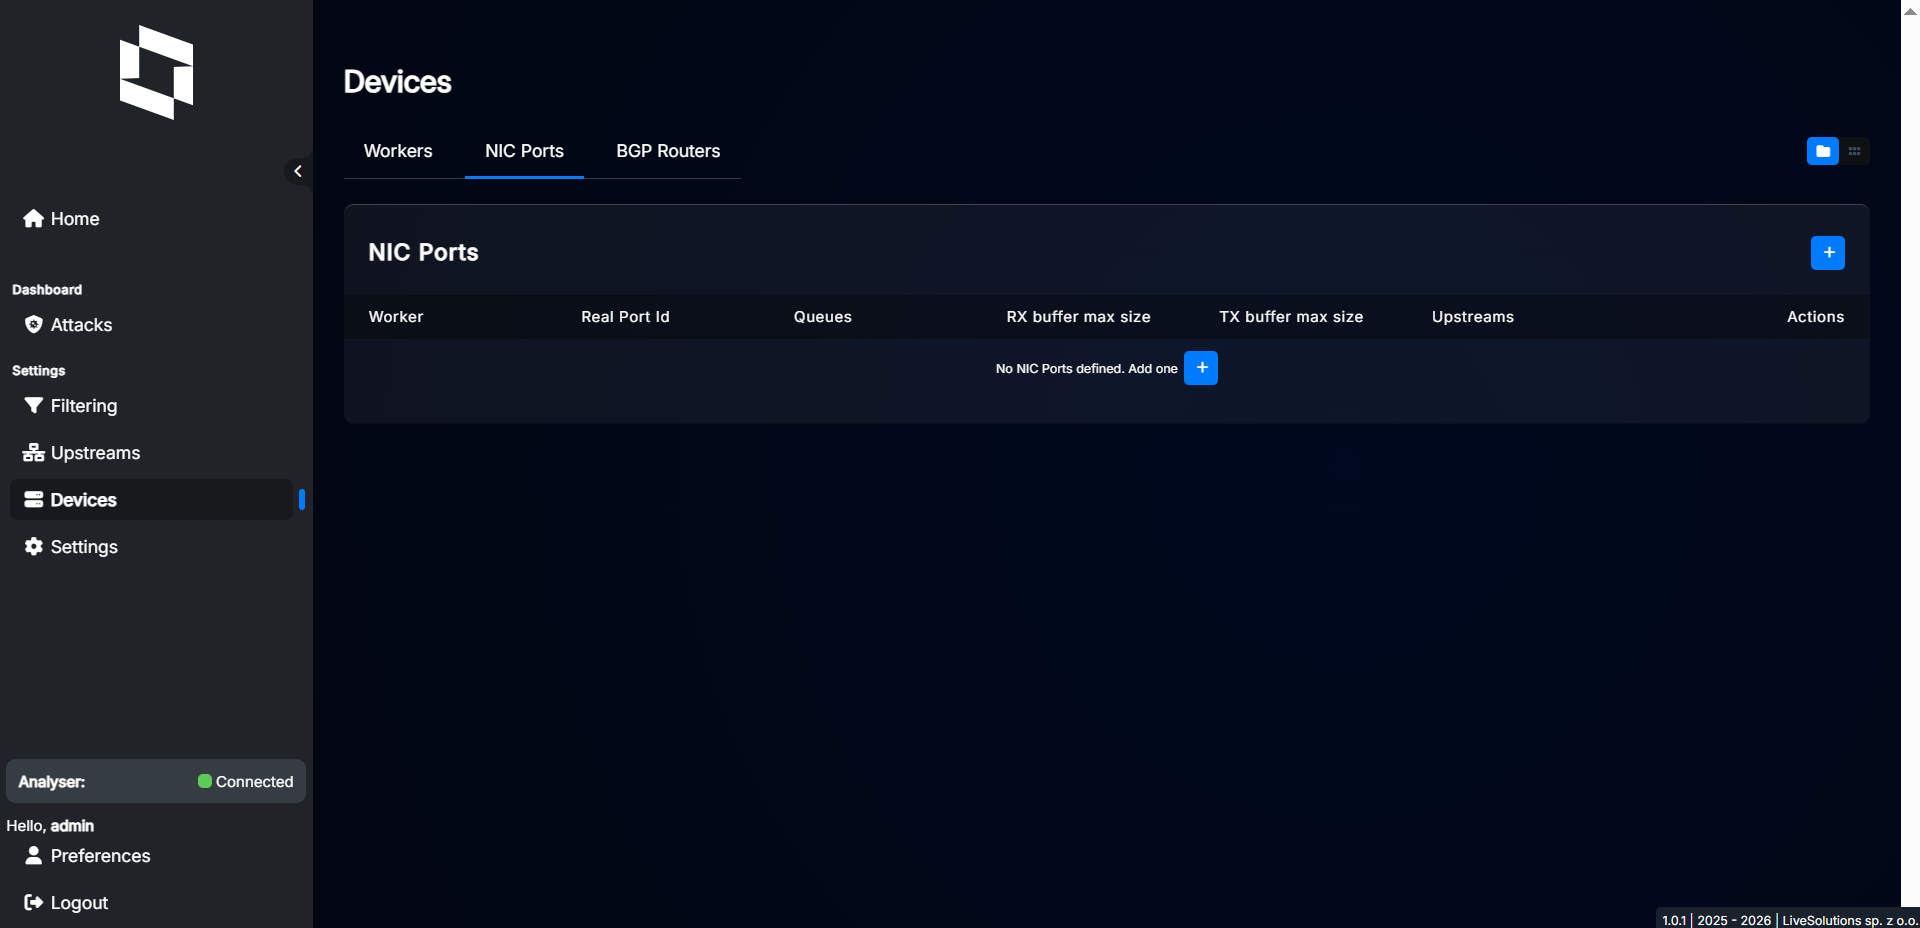Viewport: 1920px width, 928px height.
Task: Click the application logo at top left
Action: pos(155,73)
